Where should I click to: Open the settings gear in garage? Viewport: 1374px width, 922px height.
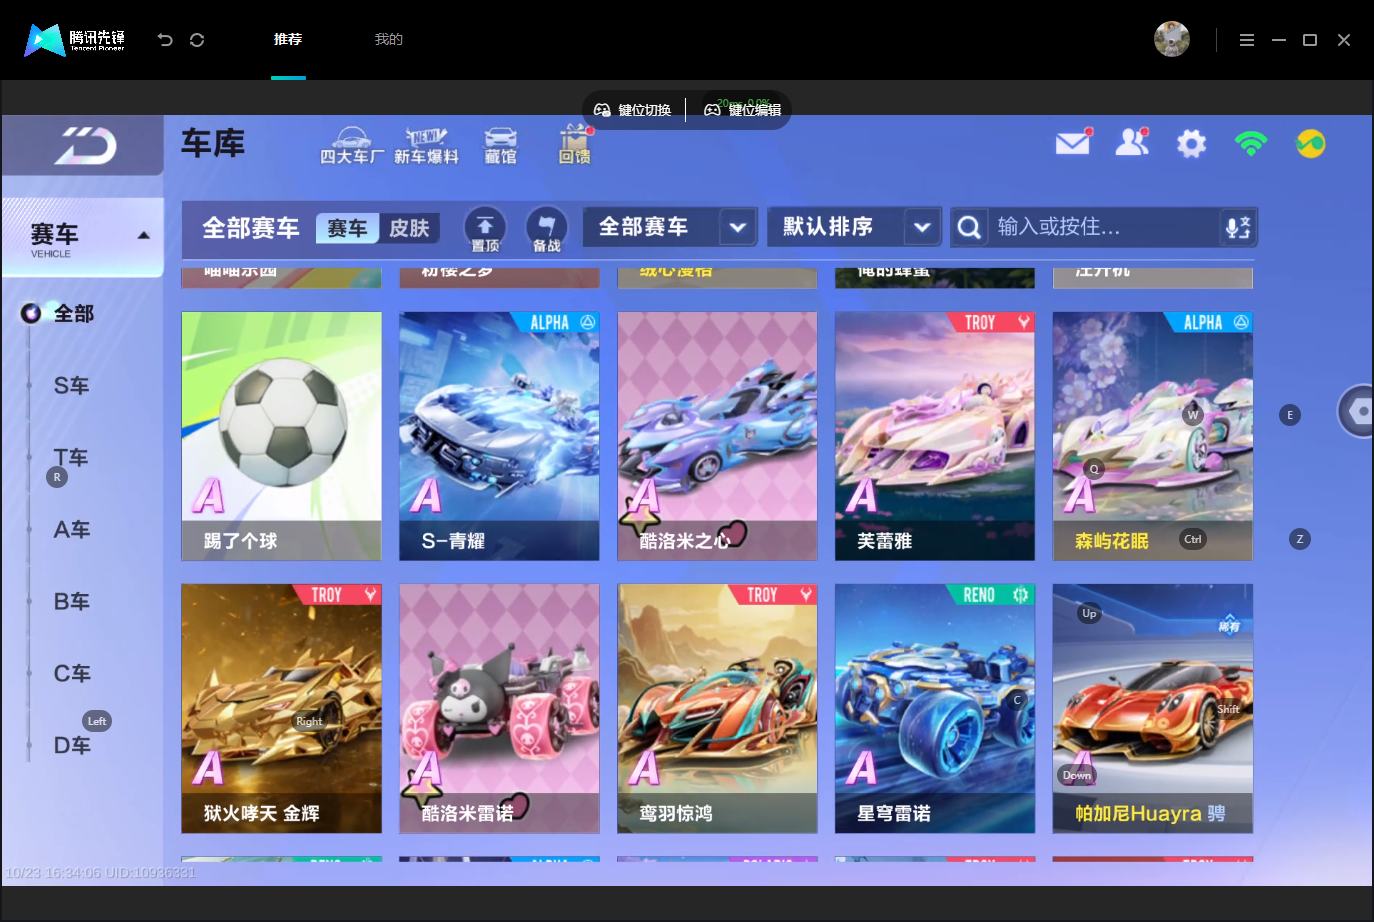pyautogui.click(x=1191, y=144)
